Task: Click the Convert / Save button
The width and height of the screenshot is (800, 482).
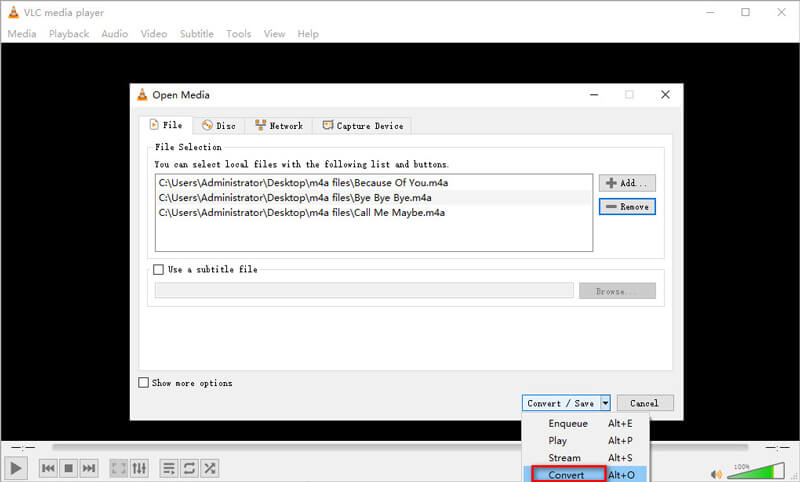Action: [x=561, y=403]
